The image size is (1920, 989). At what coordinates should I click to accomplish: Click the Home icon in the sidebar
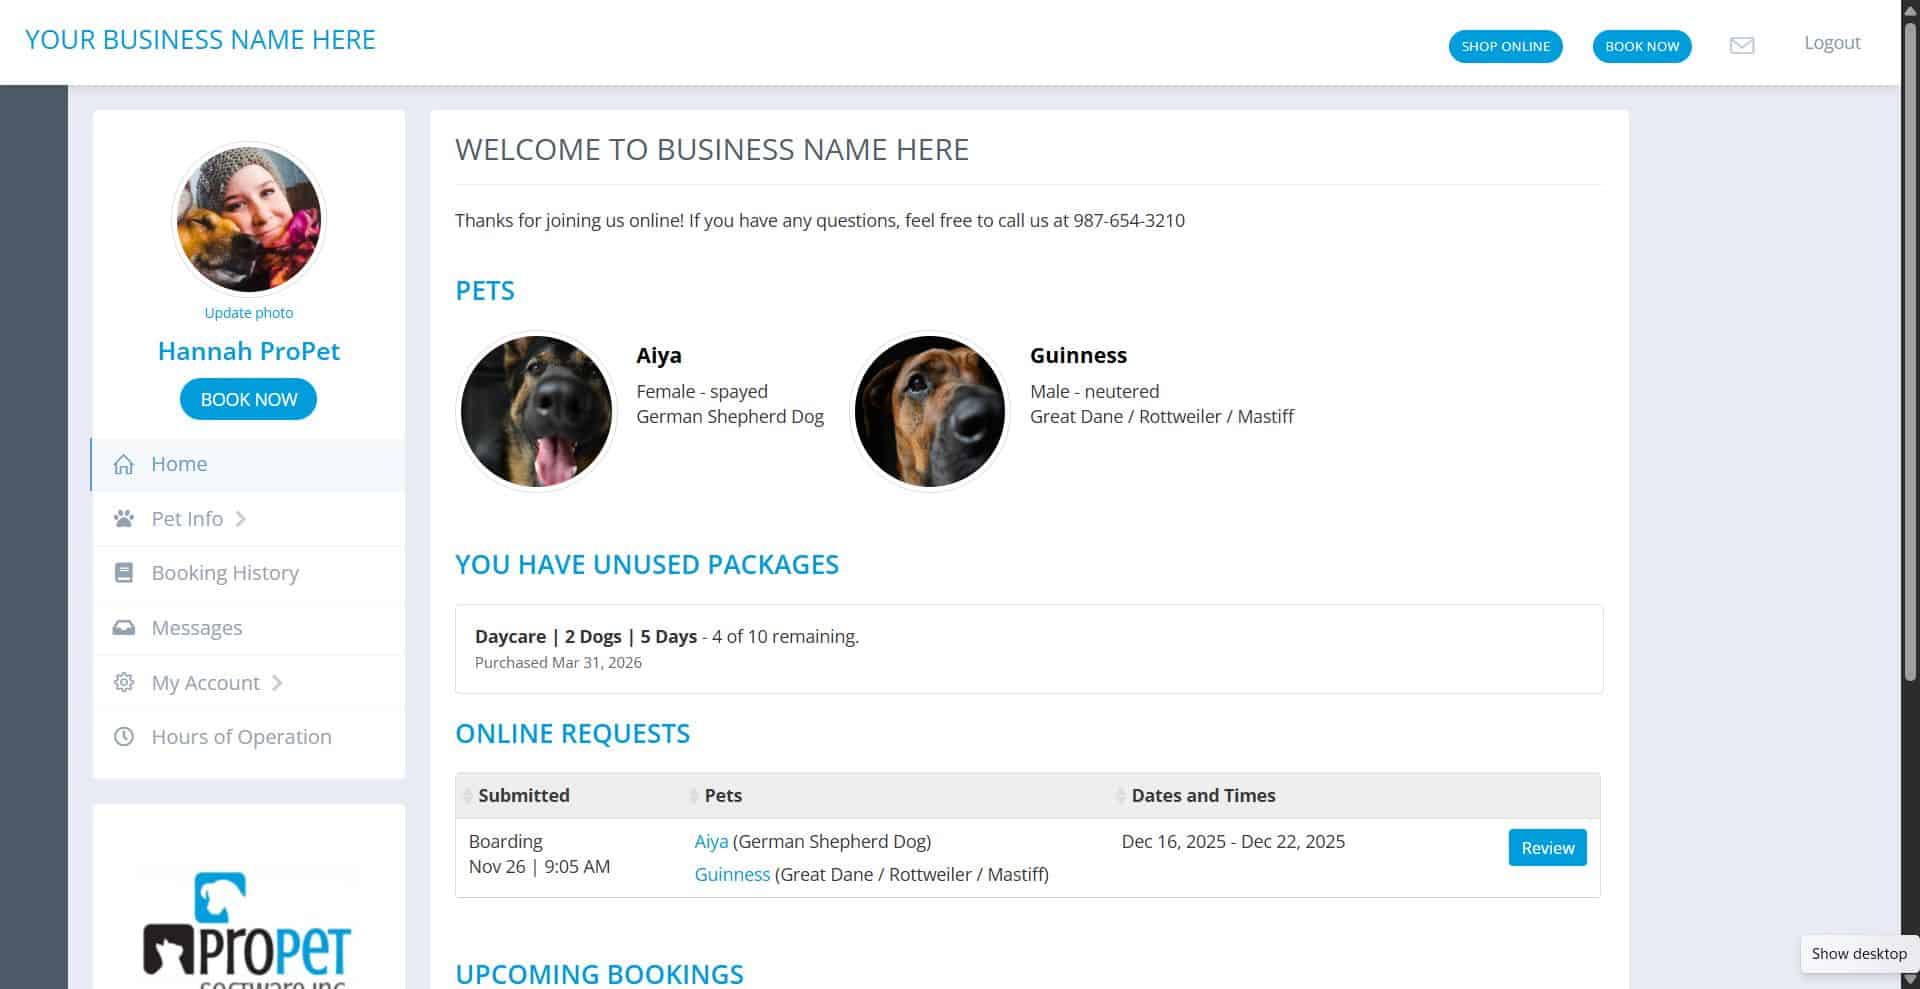pos(124,463)
